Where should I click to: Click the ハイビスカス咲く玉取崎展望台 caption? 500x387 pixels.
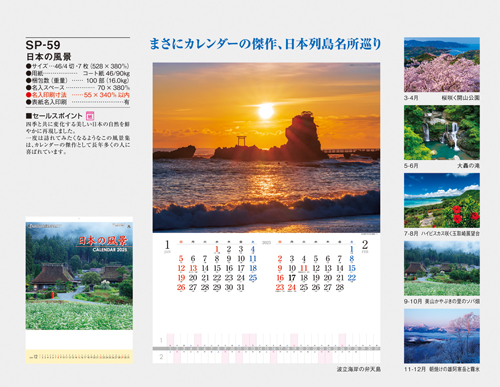[x=450, y=234]
